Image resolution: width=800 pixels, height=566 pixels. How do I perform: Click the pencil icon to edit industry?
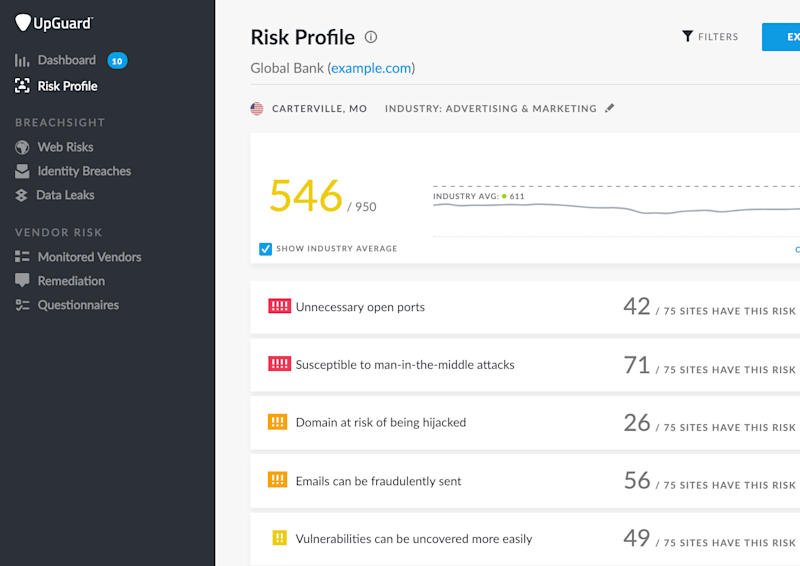click(x=609, y=108)
